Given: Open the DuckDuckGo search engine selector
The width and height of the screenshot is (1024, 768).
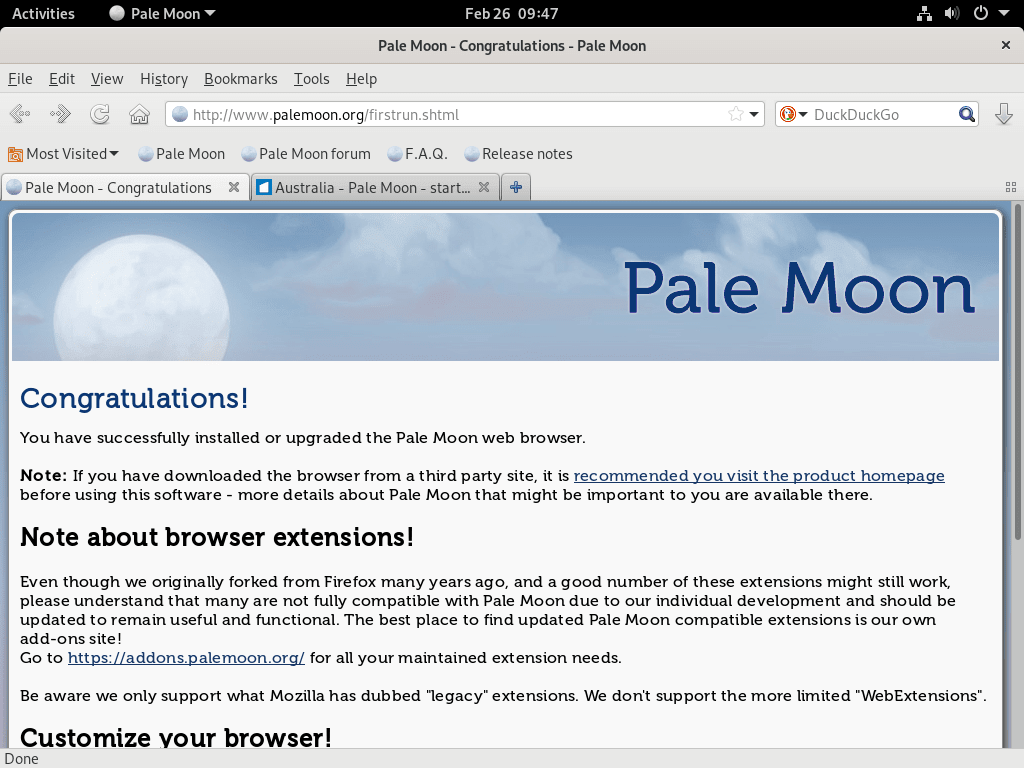Looking at the screenshot, I should coord(793,114).
